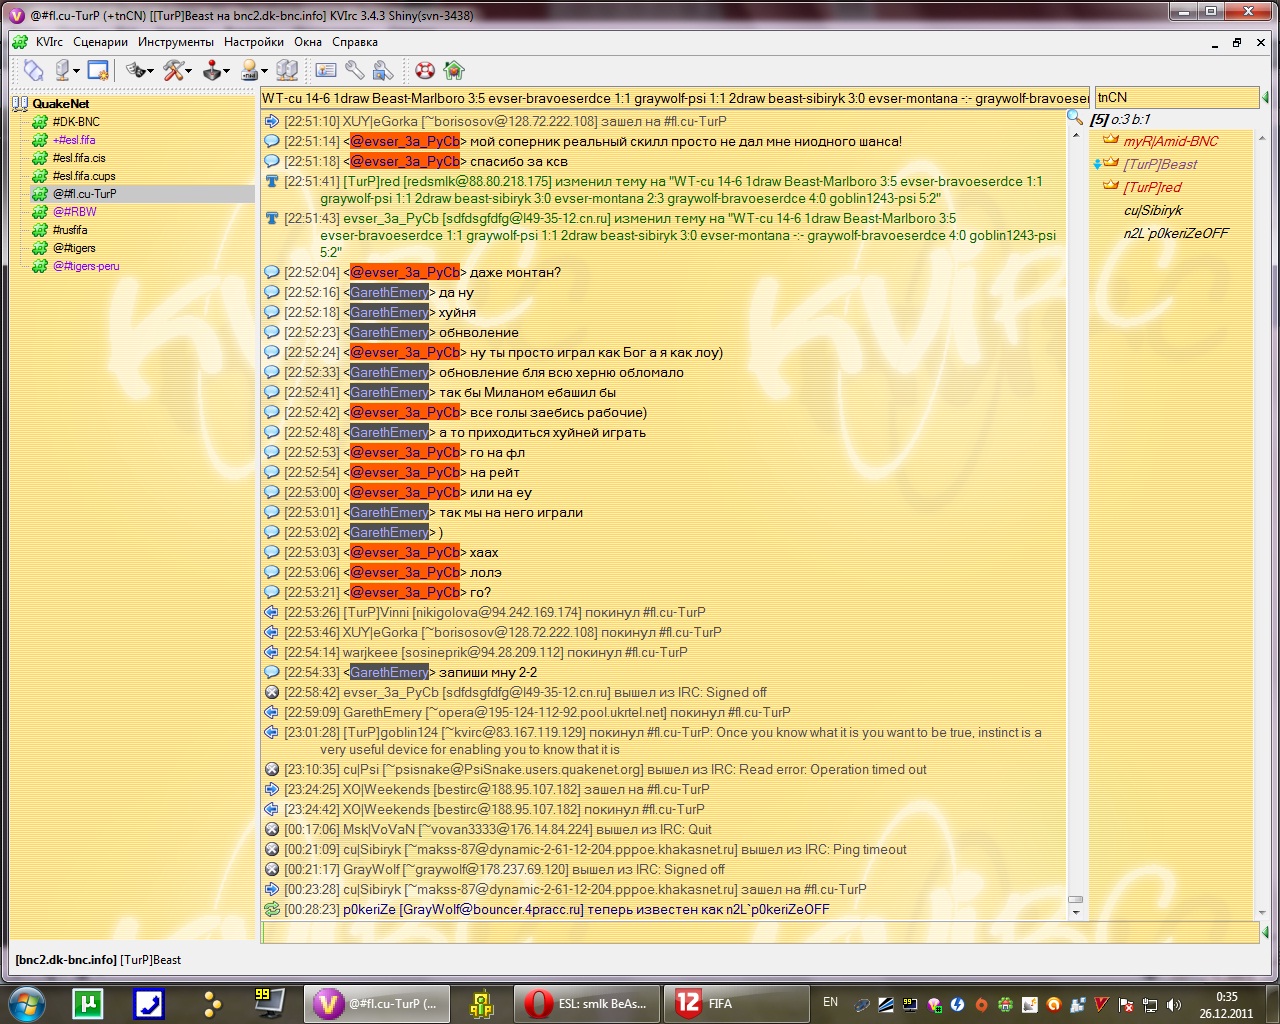This screenshot has height=1024, width=1280.
Task: Select user n2L`p0keriZeOFF in the user list
Action: [x=1176, y=233]
